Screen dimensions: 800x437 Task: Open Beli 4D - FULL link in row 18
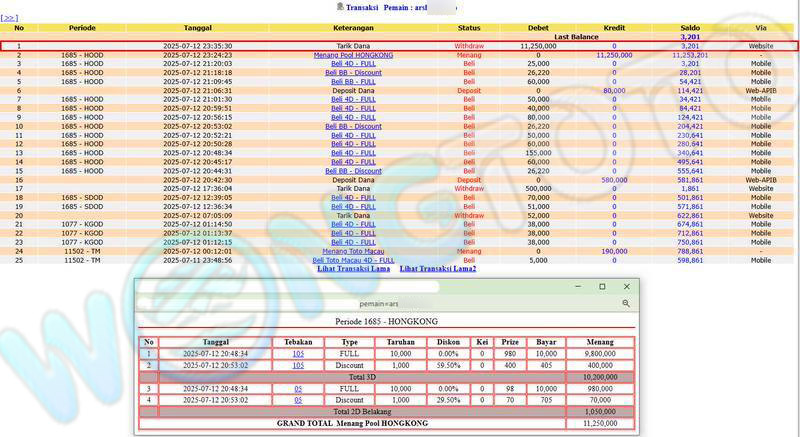pyautogui.click(x=353, y=198)
